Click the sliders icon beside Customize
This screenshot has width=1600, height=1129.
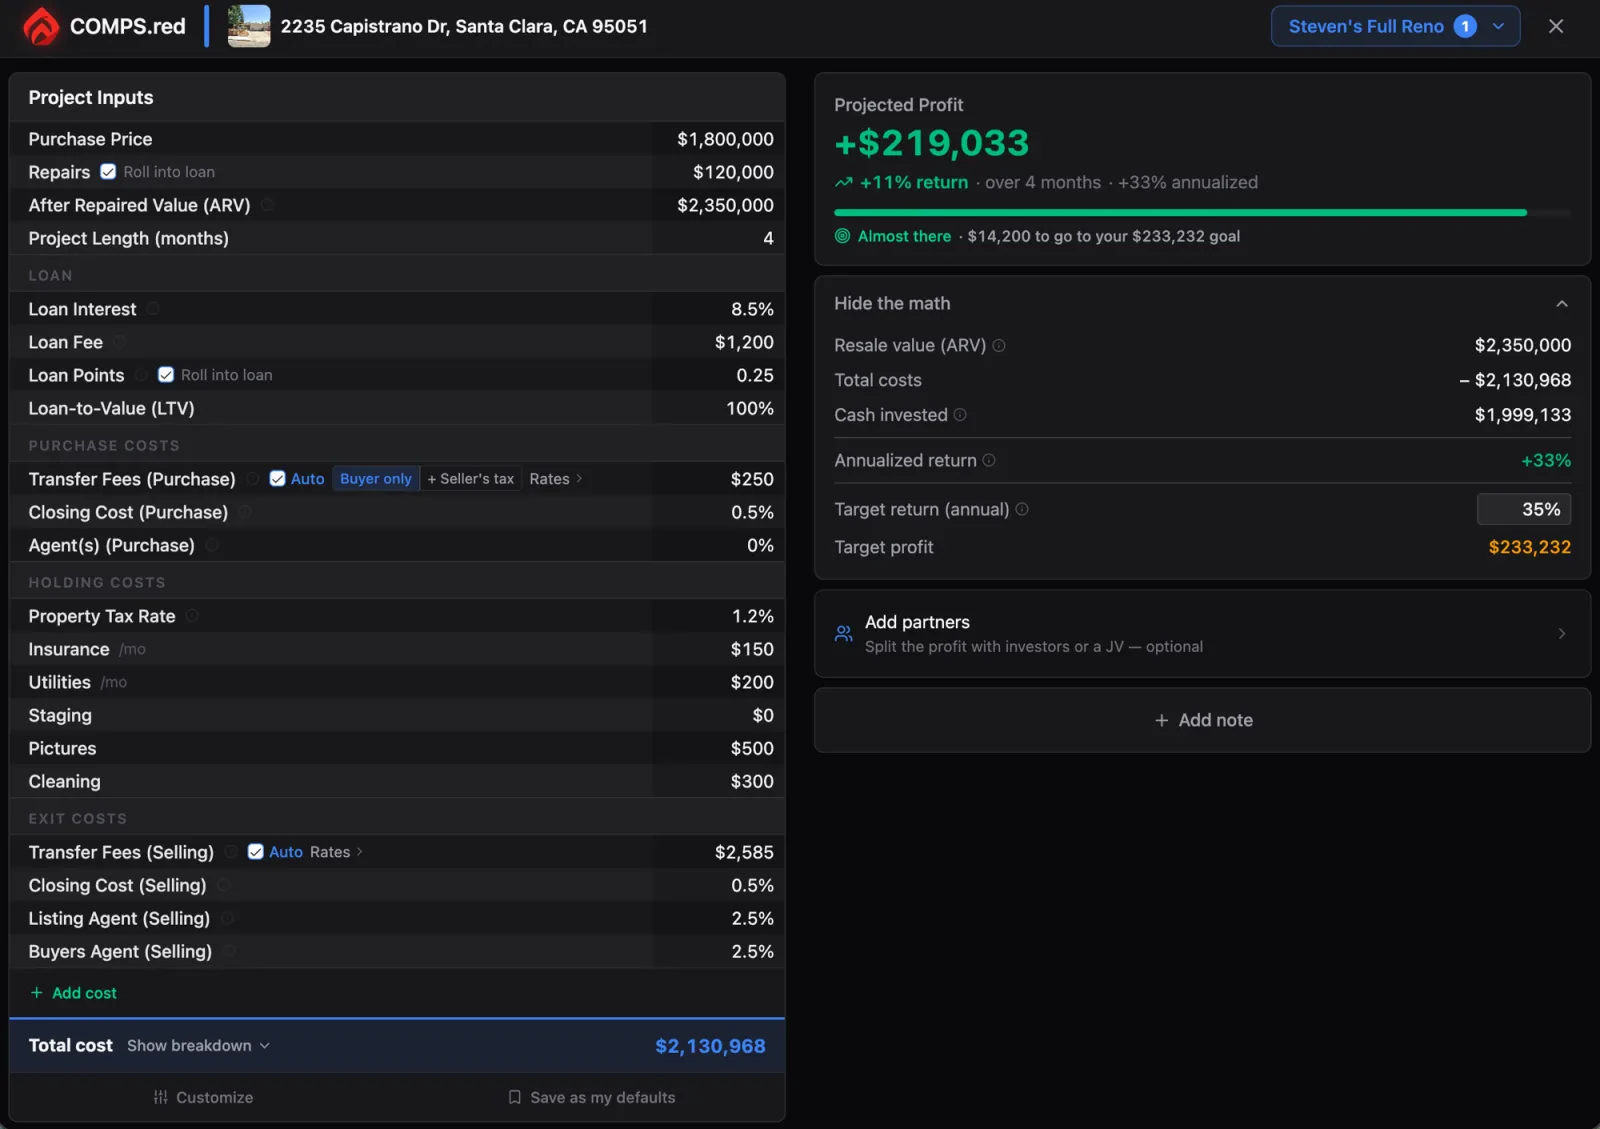160,1097
